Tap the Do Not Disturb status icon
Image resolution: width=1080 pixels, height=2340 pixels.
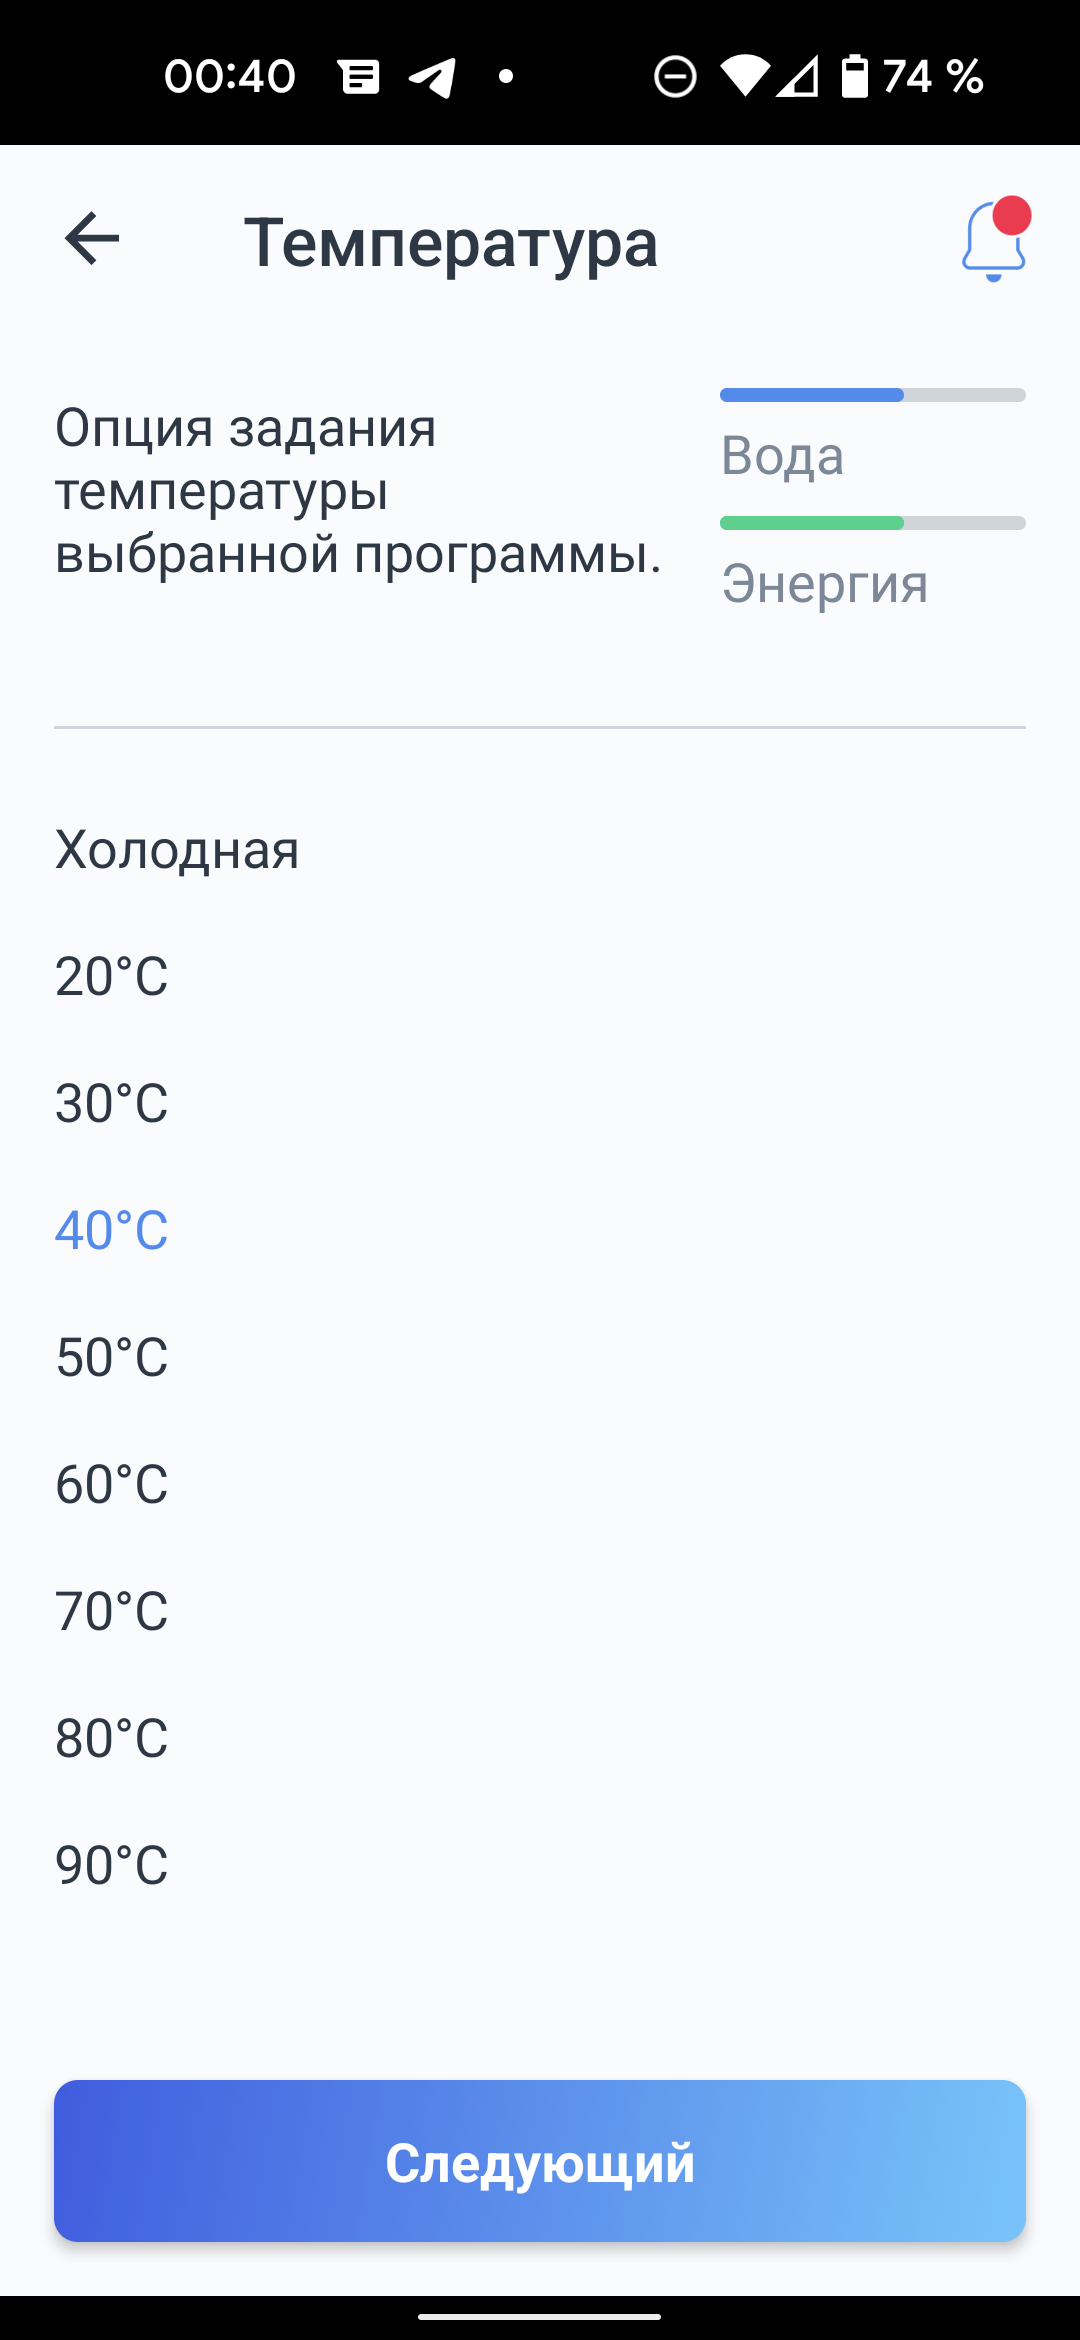click(x=675, y=77)
